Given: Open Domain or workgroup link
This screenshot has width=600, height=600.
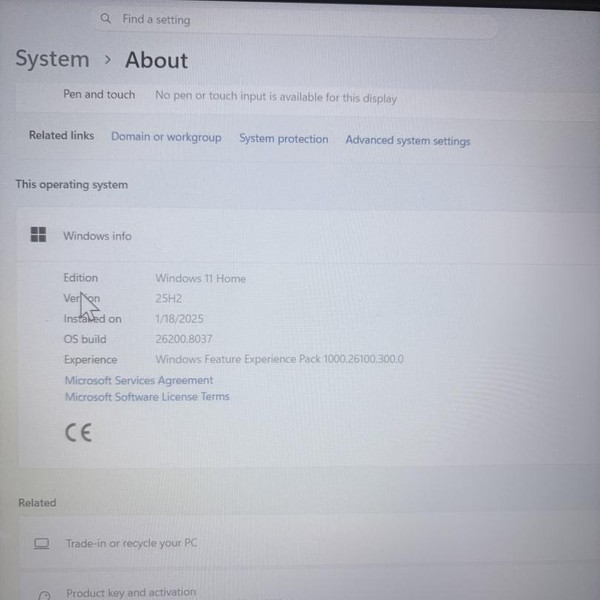Looking at the screenshot, I should pos(166,137).
